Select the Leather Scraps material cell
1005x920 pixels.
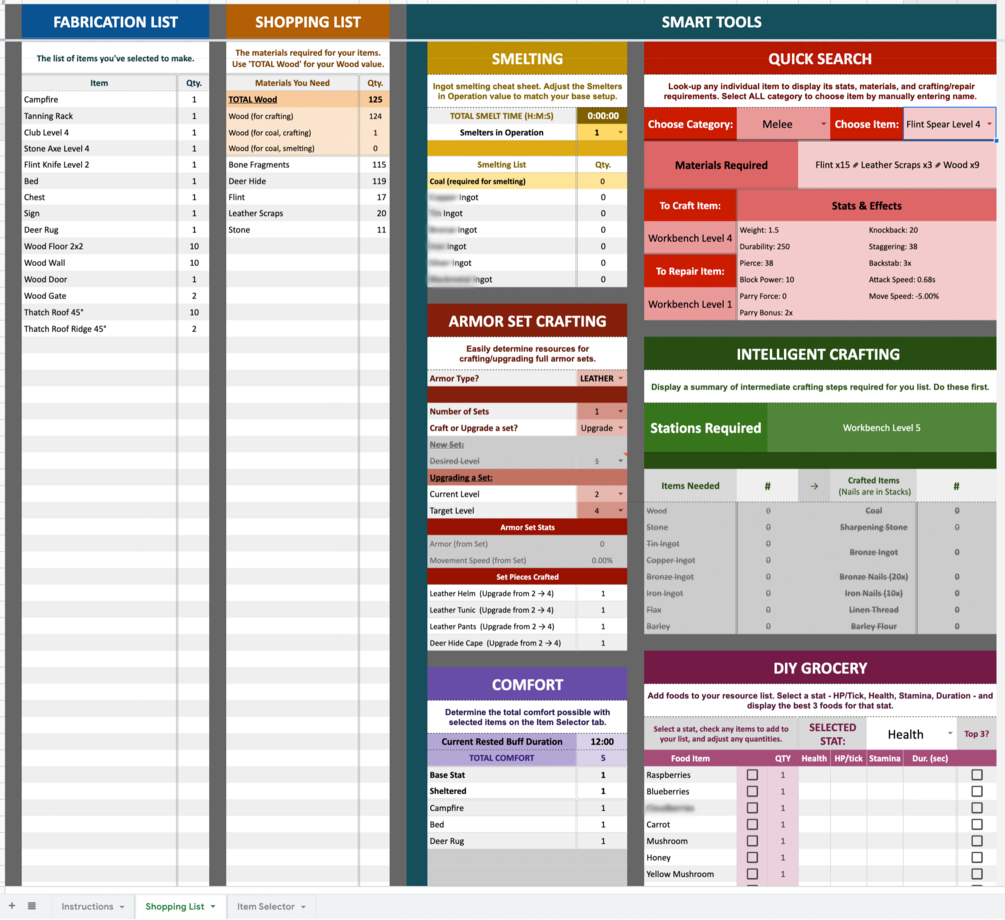point(292,213)
